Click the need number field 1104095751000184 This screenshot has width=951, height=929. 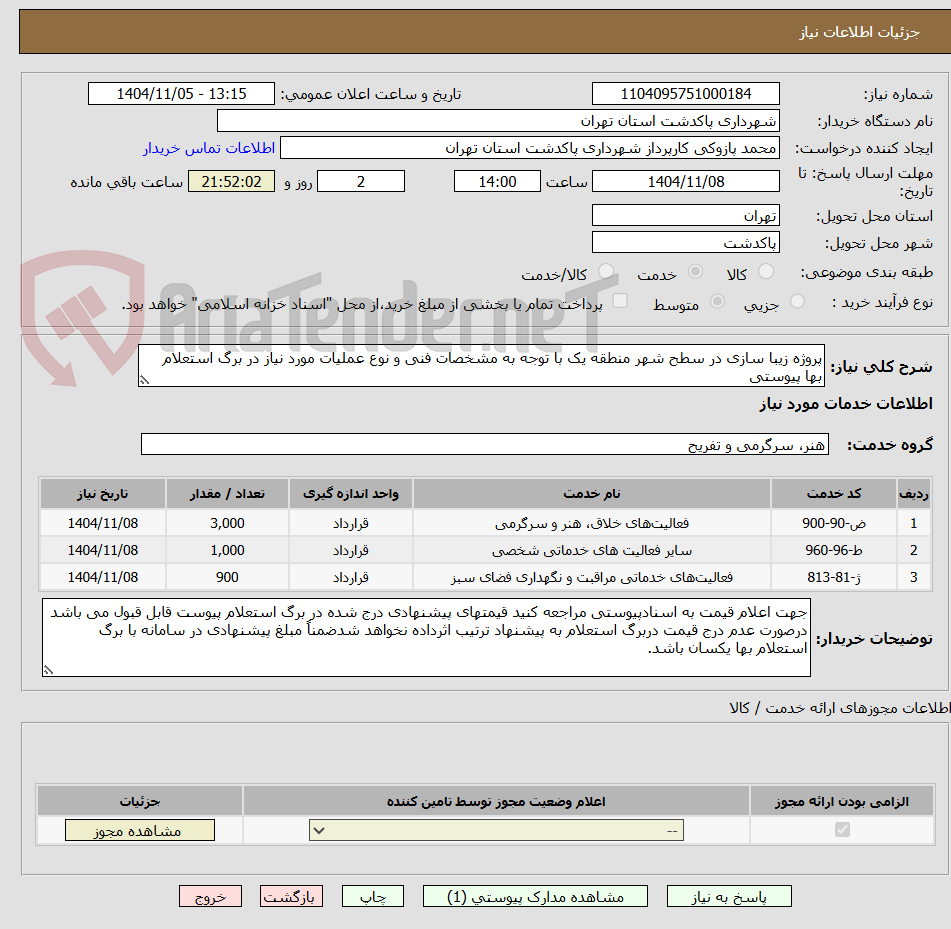(685, 94)
